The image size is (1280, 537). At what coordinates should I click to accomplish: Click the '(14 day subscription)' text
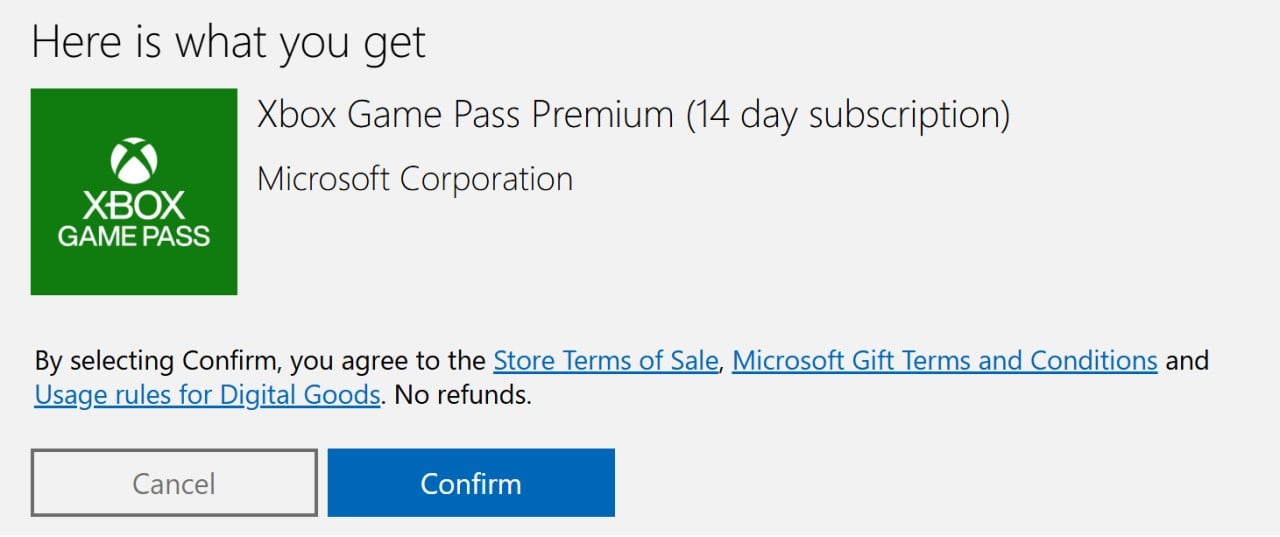[848, 116]
